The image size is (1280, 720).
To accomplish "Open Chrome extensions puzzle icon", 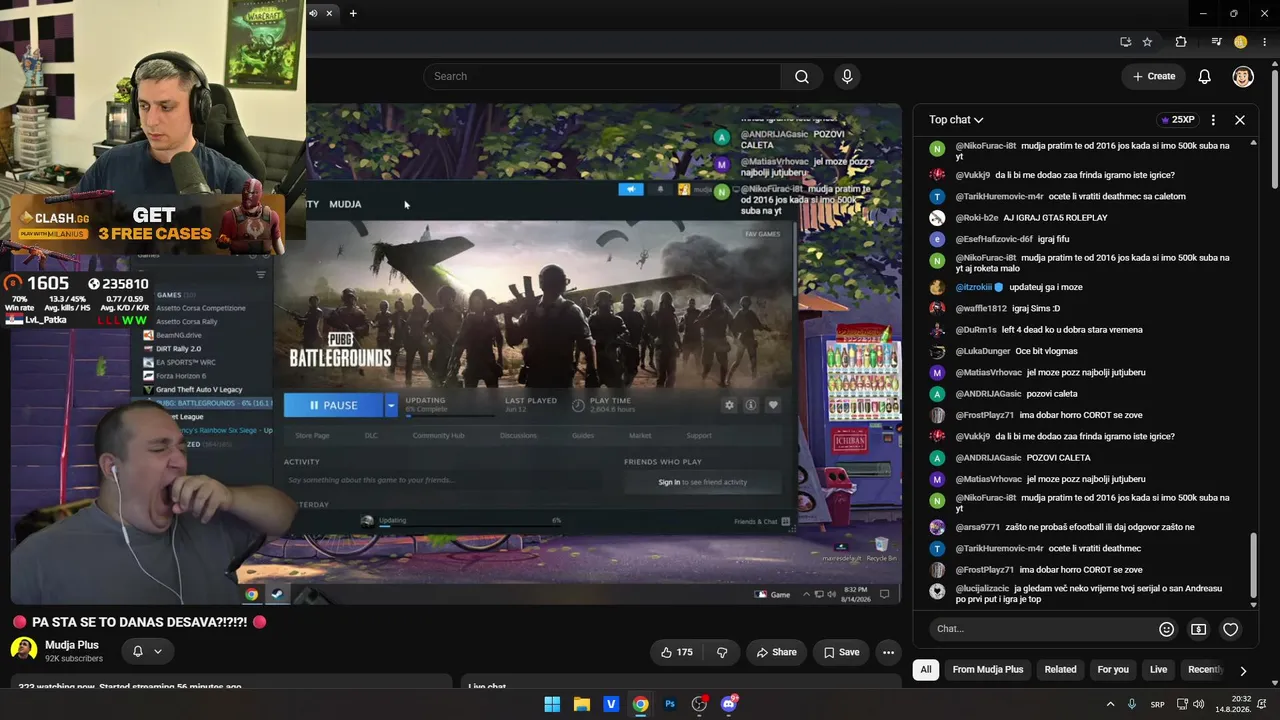I will 1181,42.
